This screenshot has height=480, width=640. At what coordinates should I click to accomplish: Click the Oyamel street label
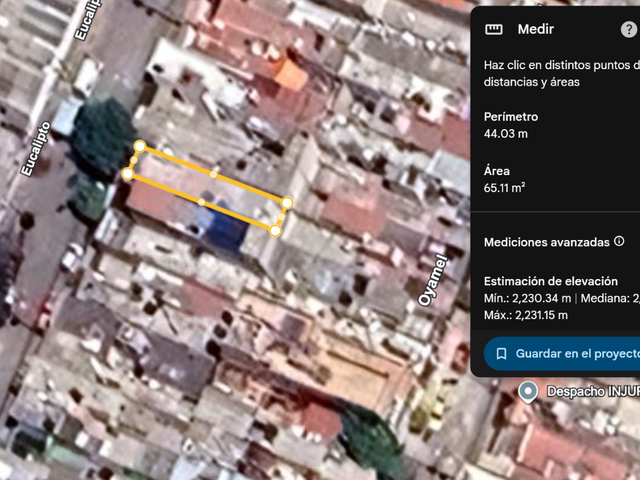[433, 280]
